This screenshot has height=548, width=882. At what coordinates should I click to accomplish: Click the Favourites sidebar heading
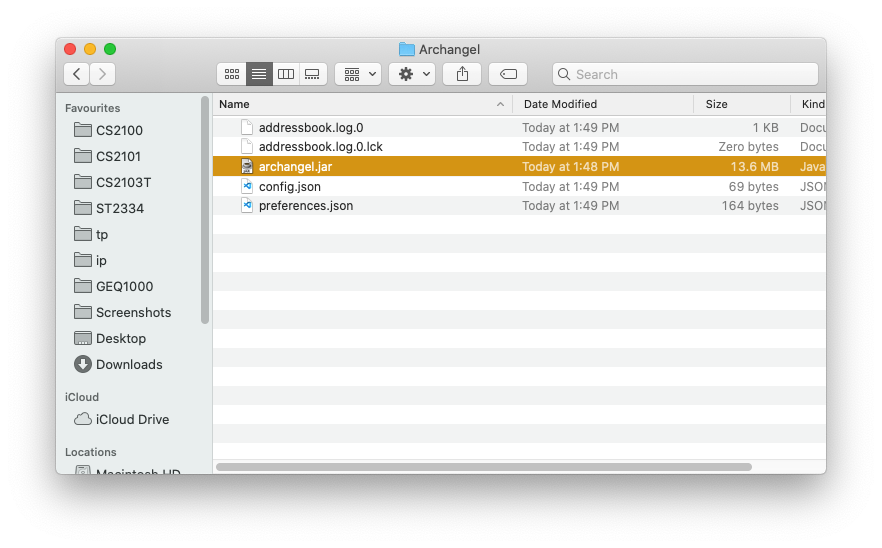tap(92, 108)
